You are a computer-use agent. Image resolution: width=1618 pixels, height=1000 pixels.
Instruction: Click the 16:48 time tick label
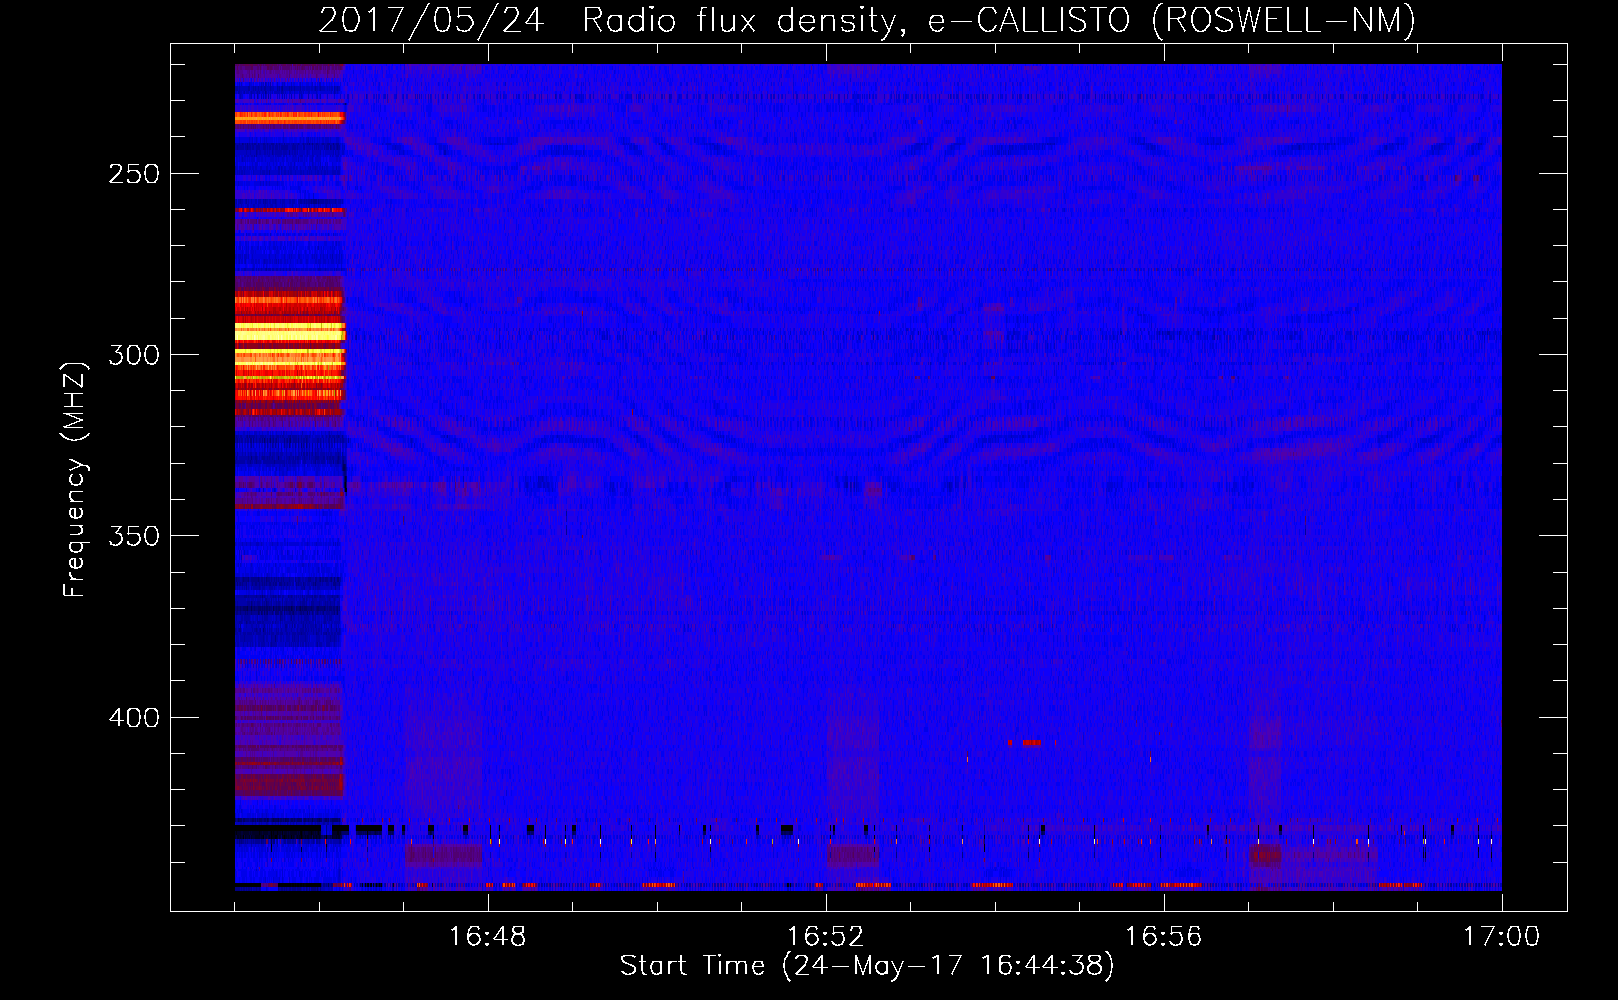coord(488,937)
